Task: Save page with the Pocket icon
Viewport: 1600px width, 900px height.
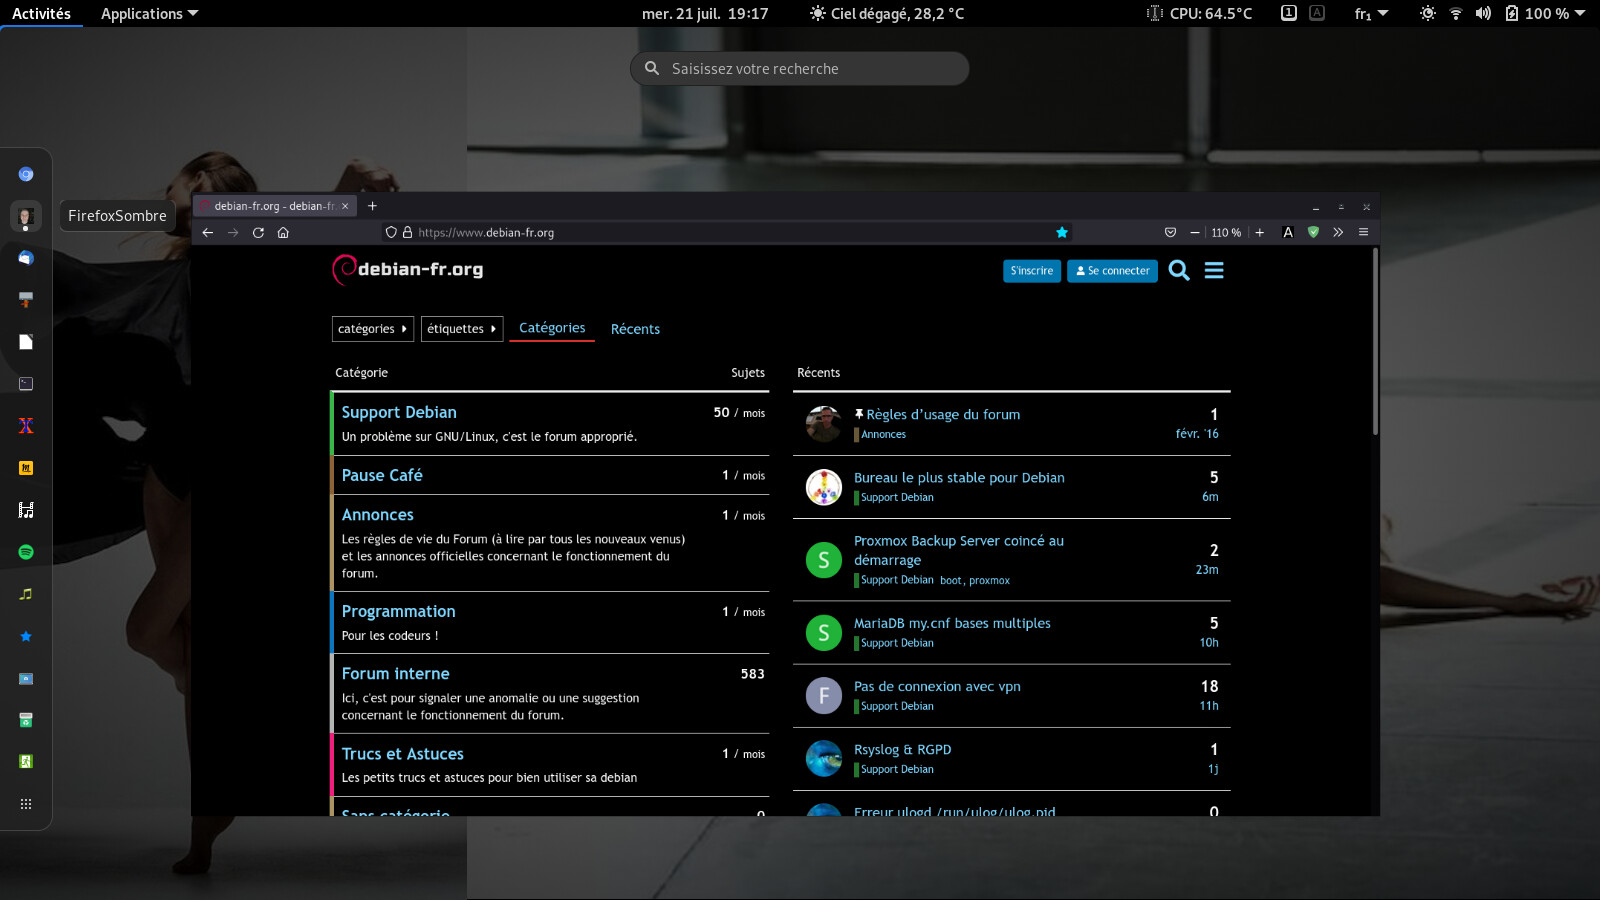Action: [1170, 232]
